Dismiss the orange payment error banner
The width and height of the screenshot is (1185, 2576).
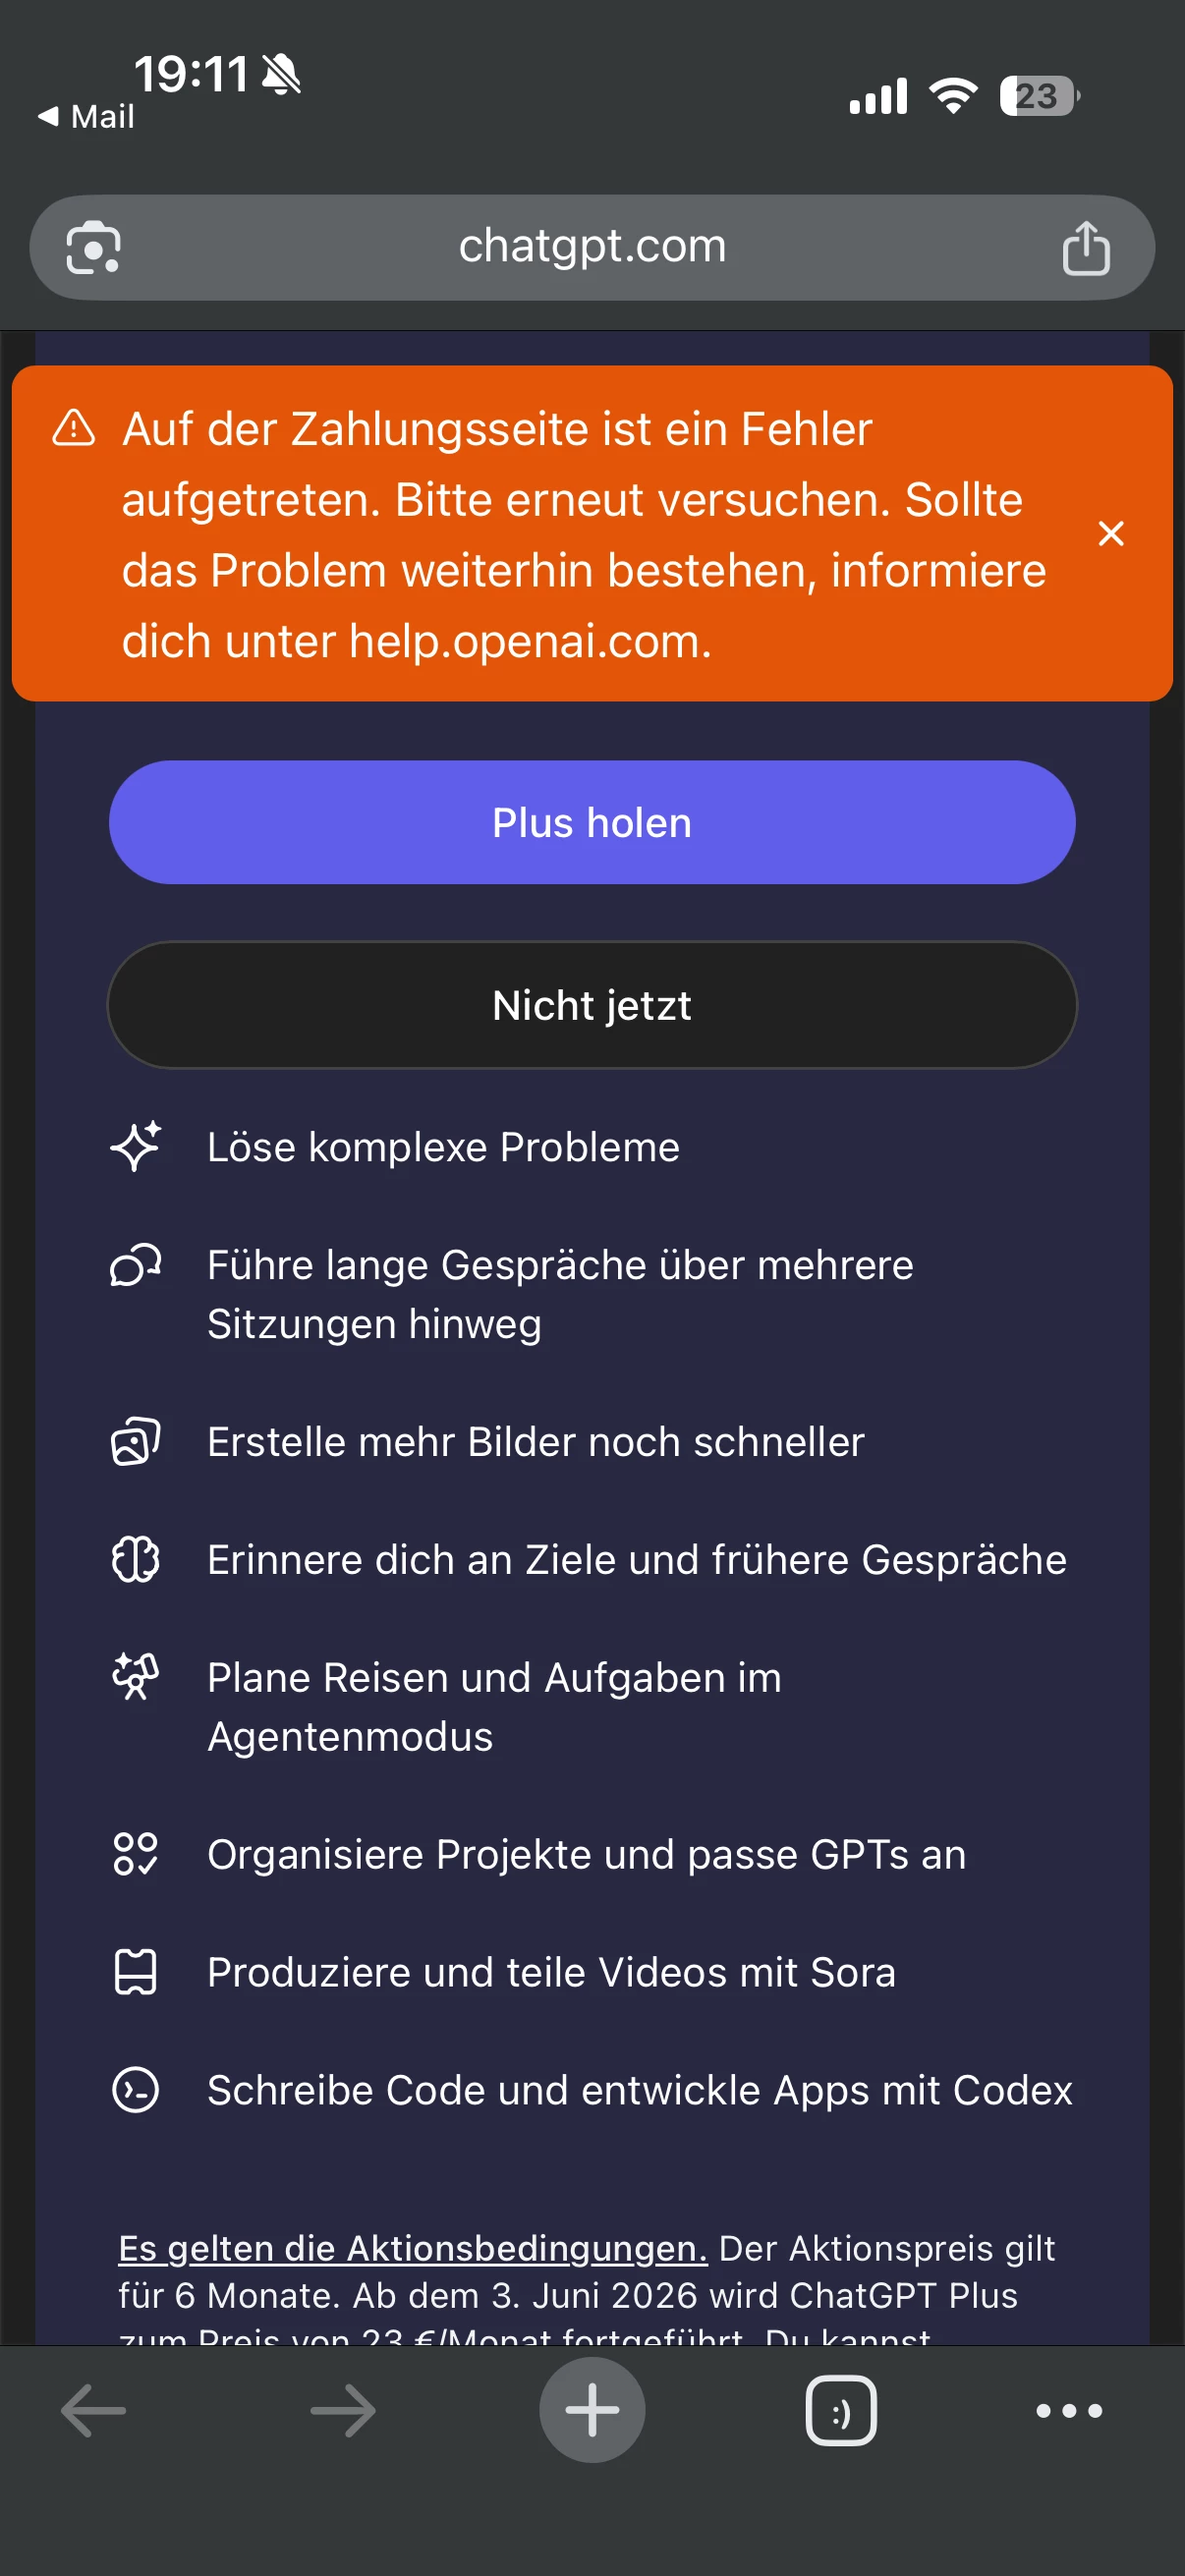(x=1110, y=533)
